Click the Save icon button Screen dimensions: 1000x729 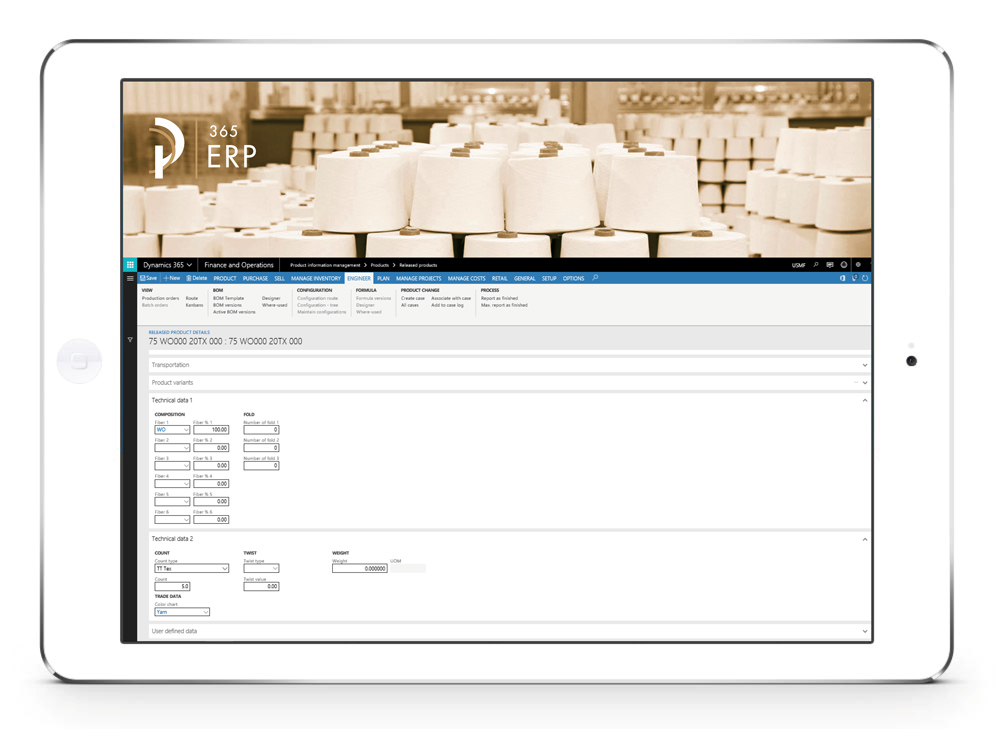149,278
